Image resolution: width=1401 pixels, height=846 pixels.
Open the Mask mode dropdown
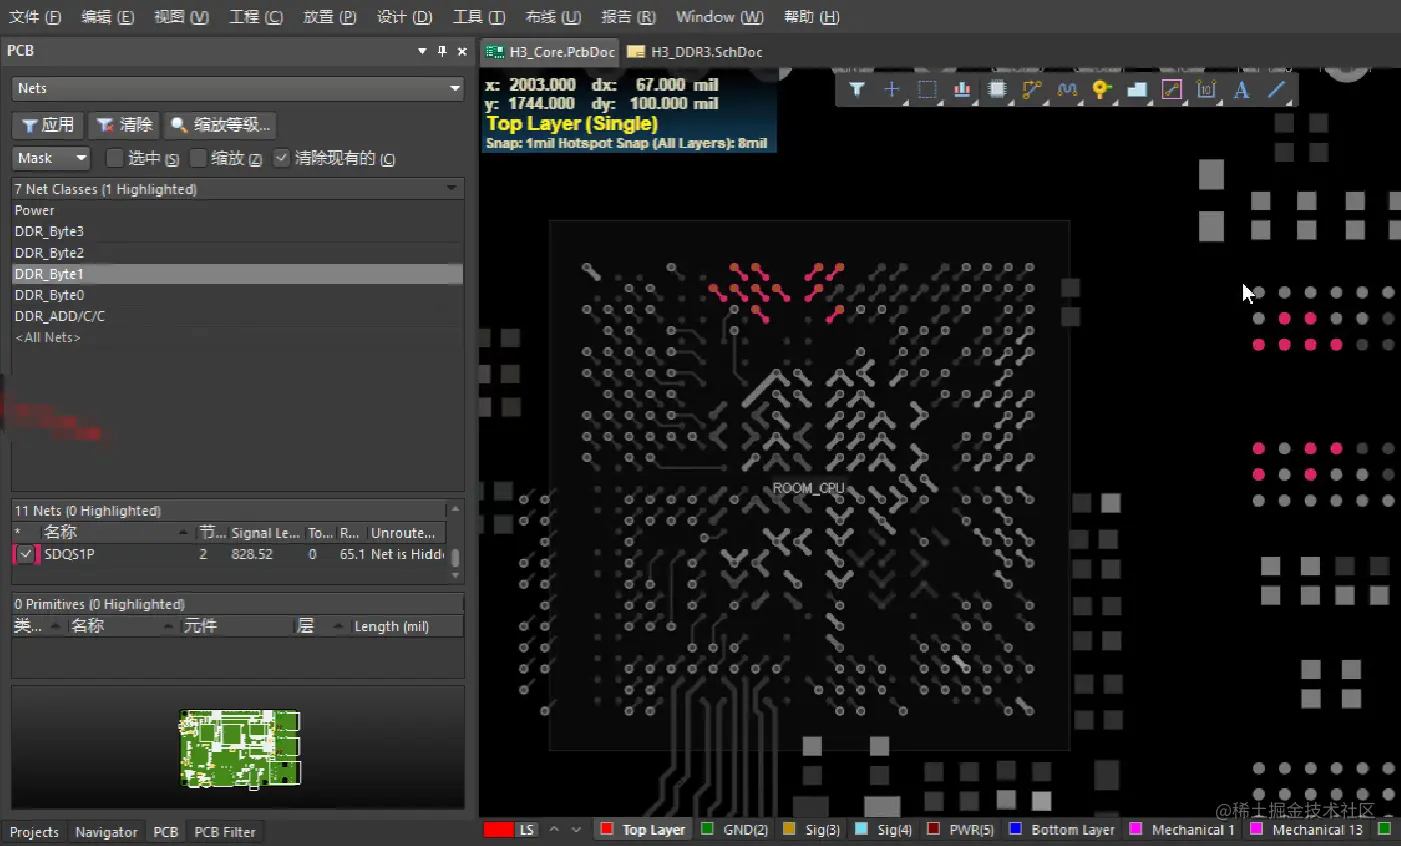tap(81, 158)
